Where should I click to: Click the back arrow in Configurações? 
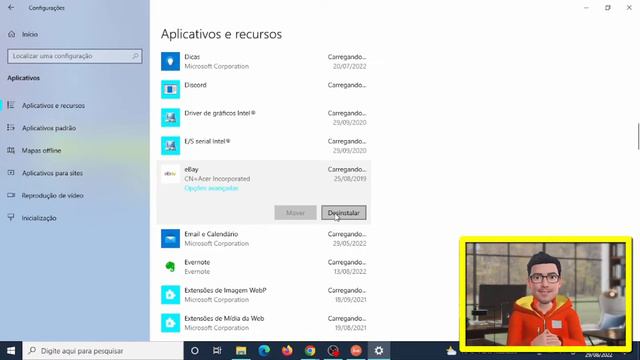(11, 7)
